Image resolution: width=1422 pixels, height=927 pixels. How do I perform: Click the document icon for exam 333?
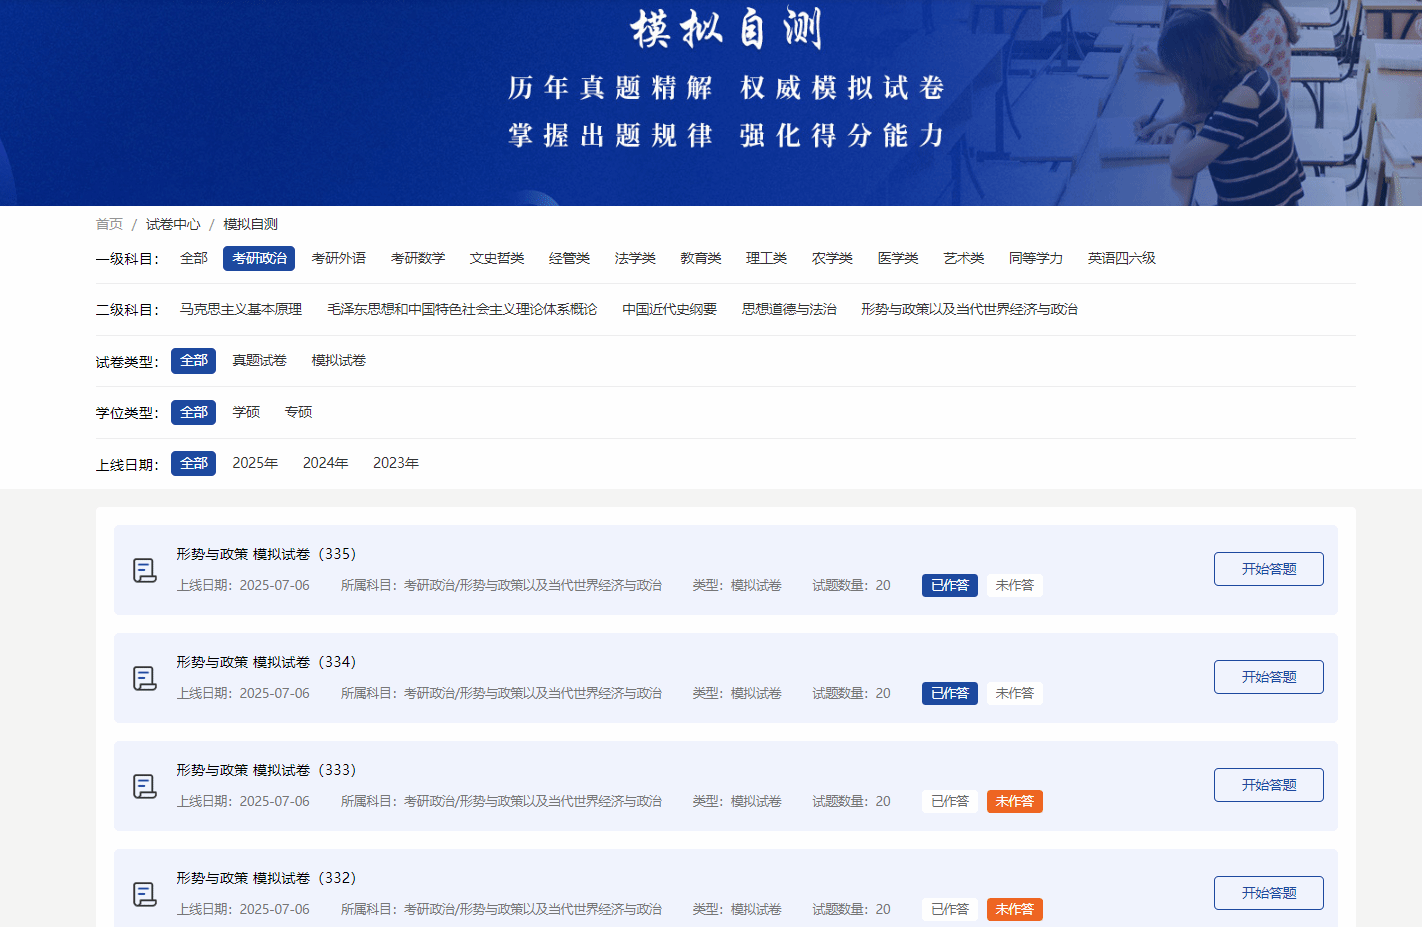(x=145, y=786)
